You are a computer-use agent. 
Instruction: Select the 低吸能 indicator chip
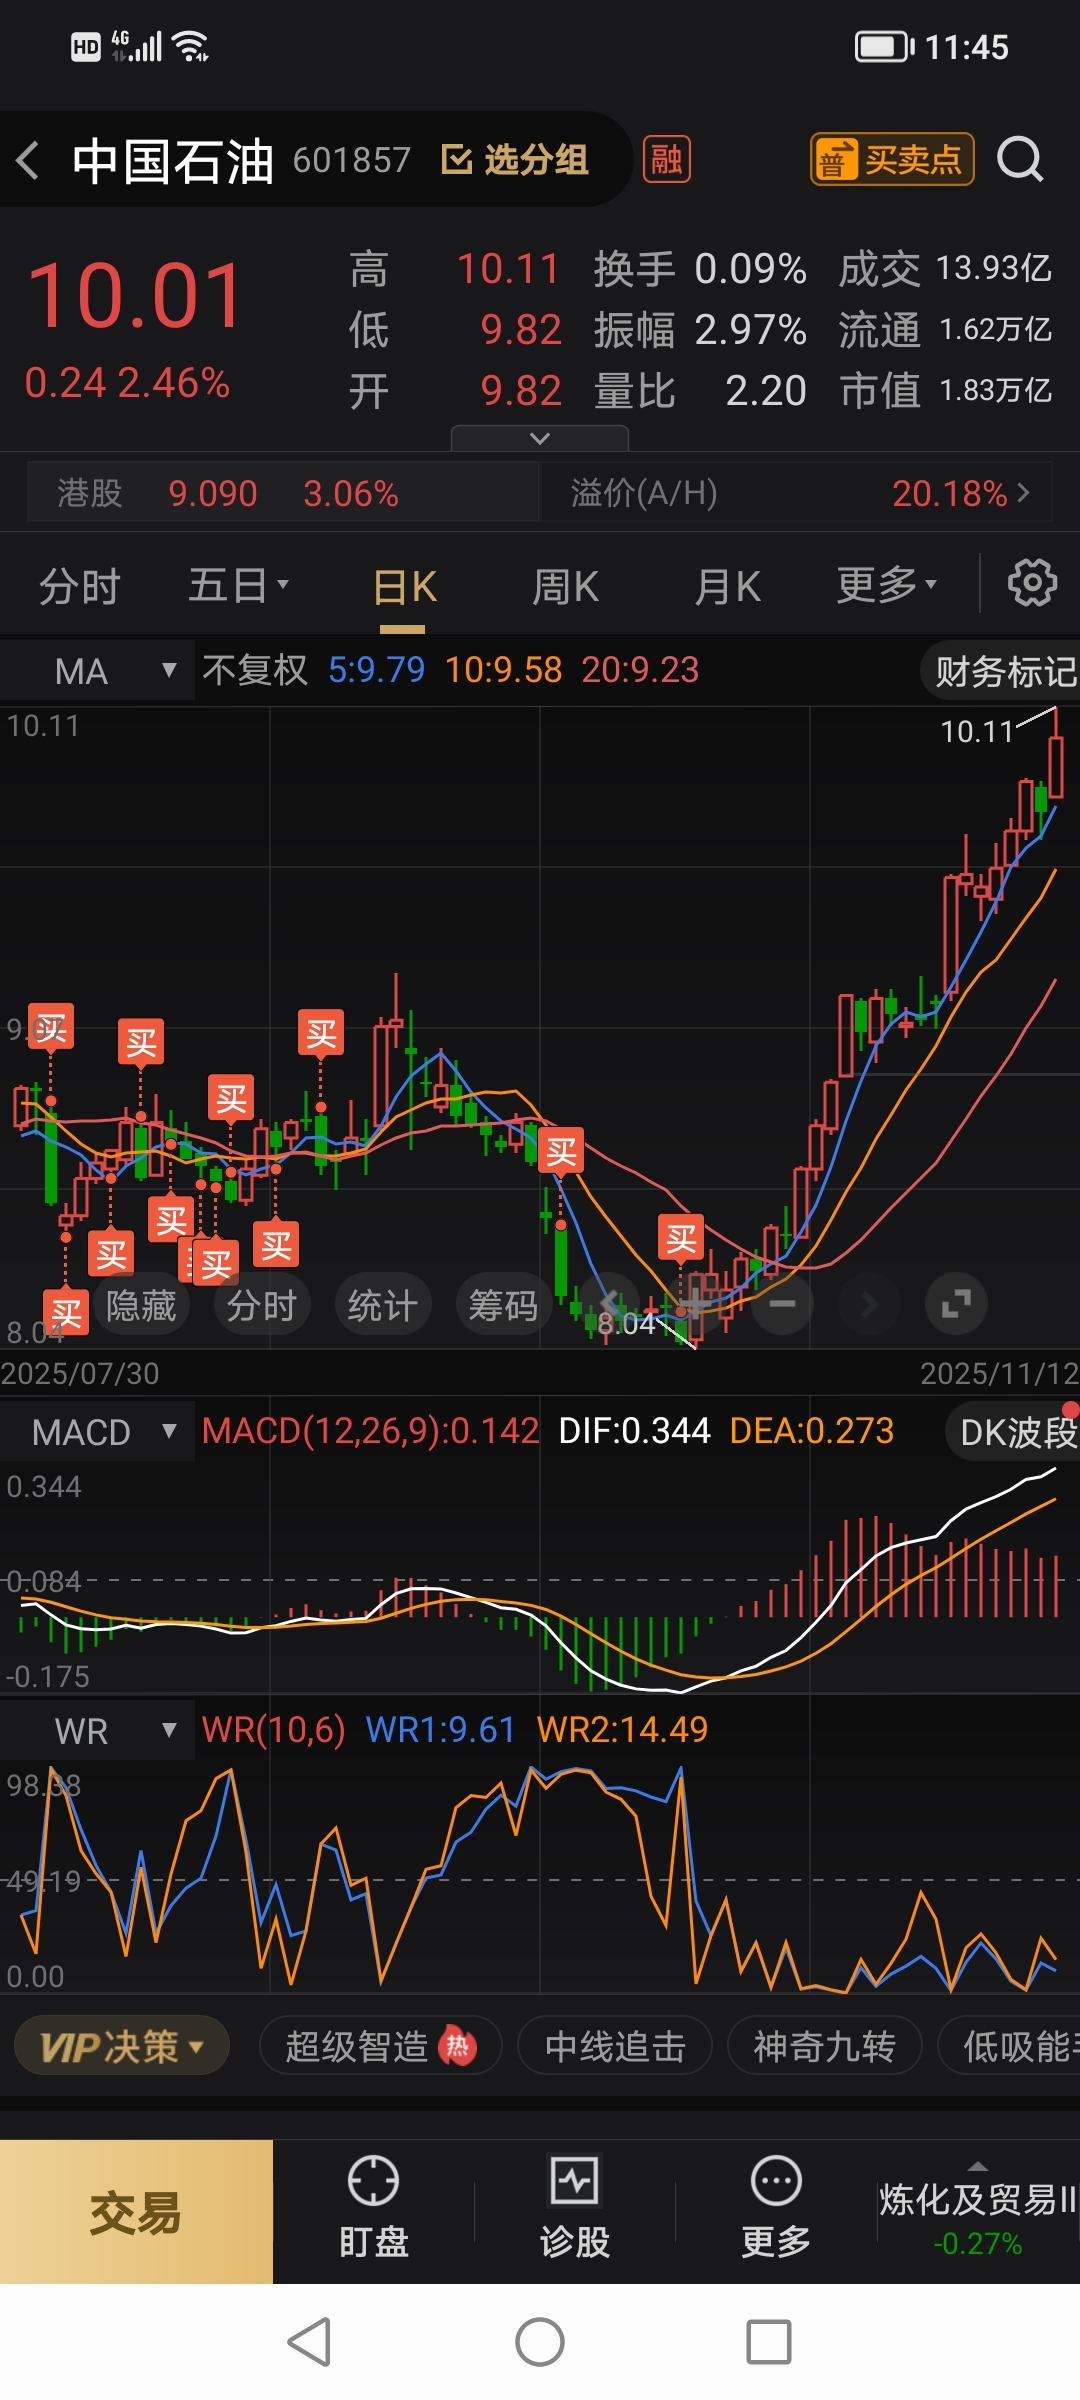(x=1010, y=2047)
